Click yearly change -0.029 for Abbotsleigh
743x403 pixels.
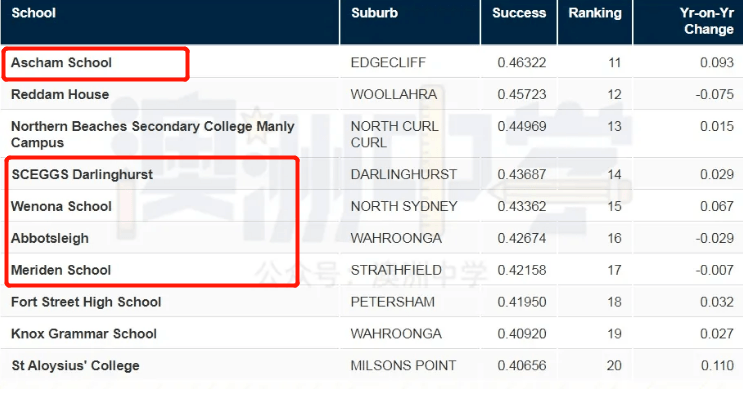coord(715,238)
